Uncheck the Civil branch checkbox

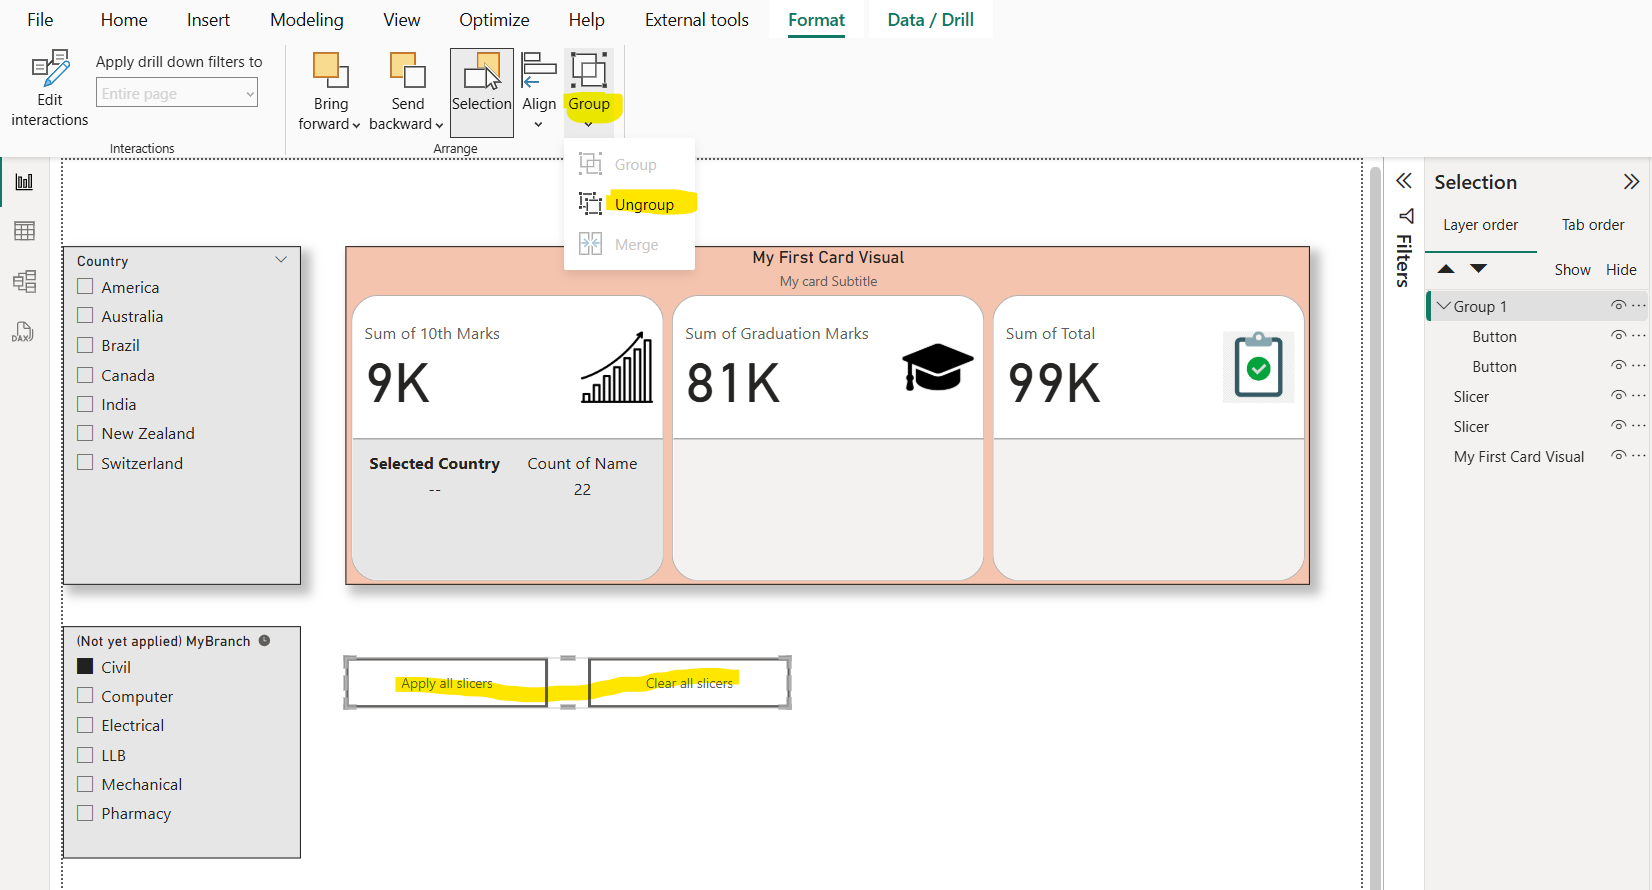click(86, 667)
